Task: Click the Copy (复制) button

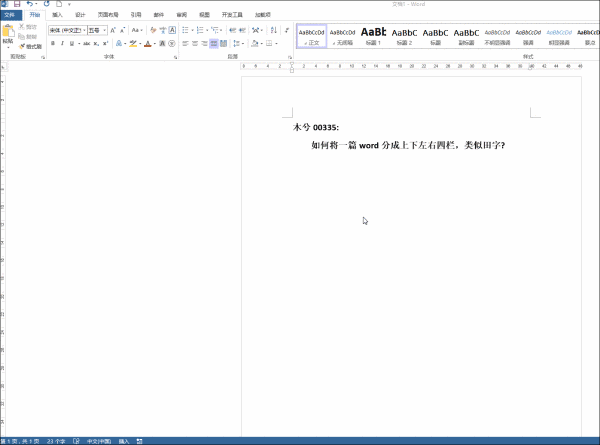Action: coord(28,37)
